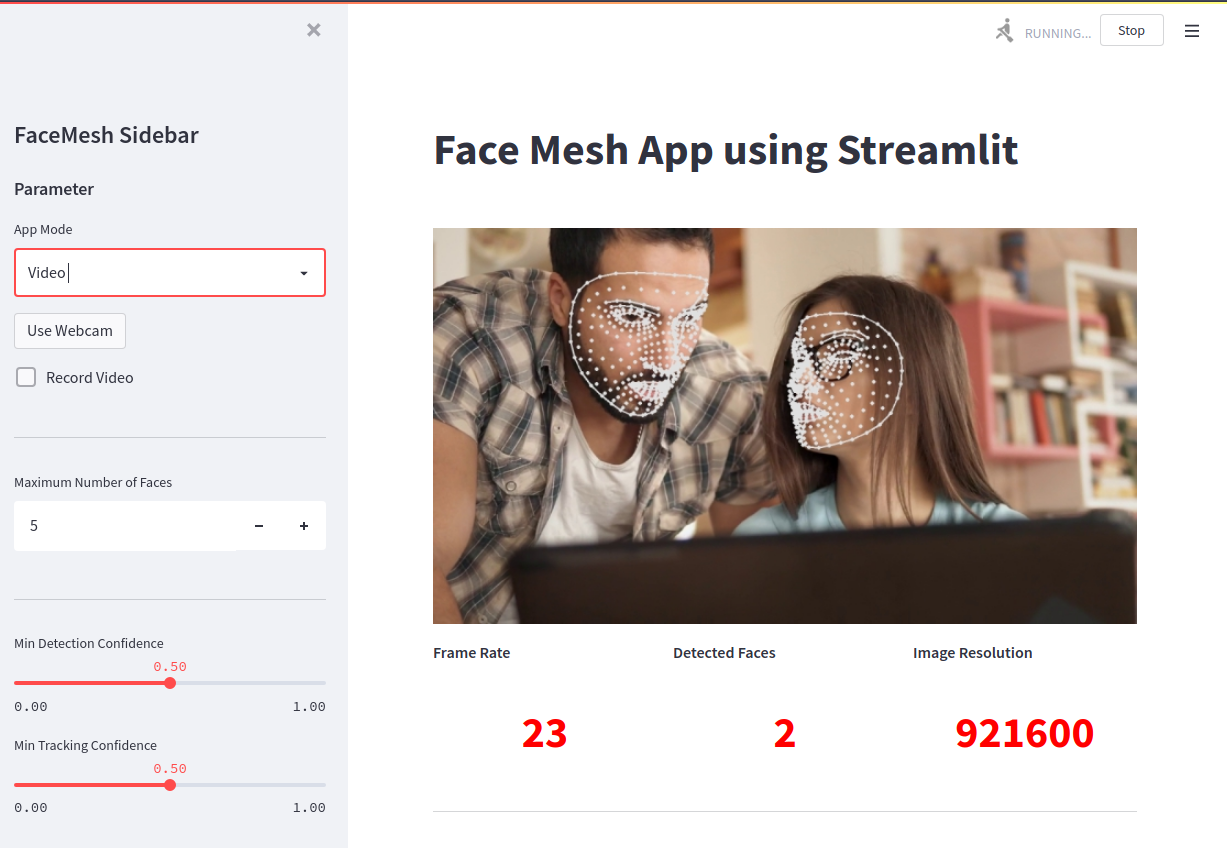Viewport: 1227px width, 848px height.
Task: Click the Min Detection Confidence slider handle
Action: pyautogui.click(x=170, y=683)
